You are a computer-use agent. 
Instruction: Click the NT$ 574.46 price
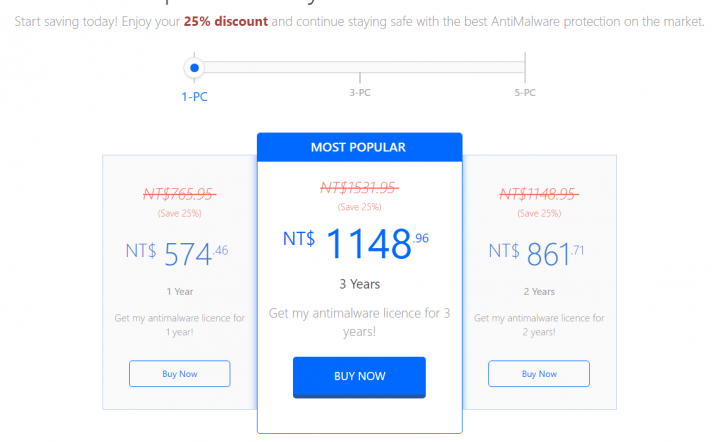pos(178,253)
